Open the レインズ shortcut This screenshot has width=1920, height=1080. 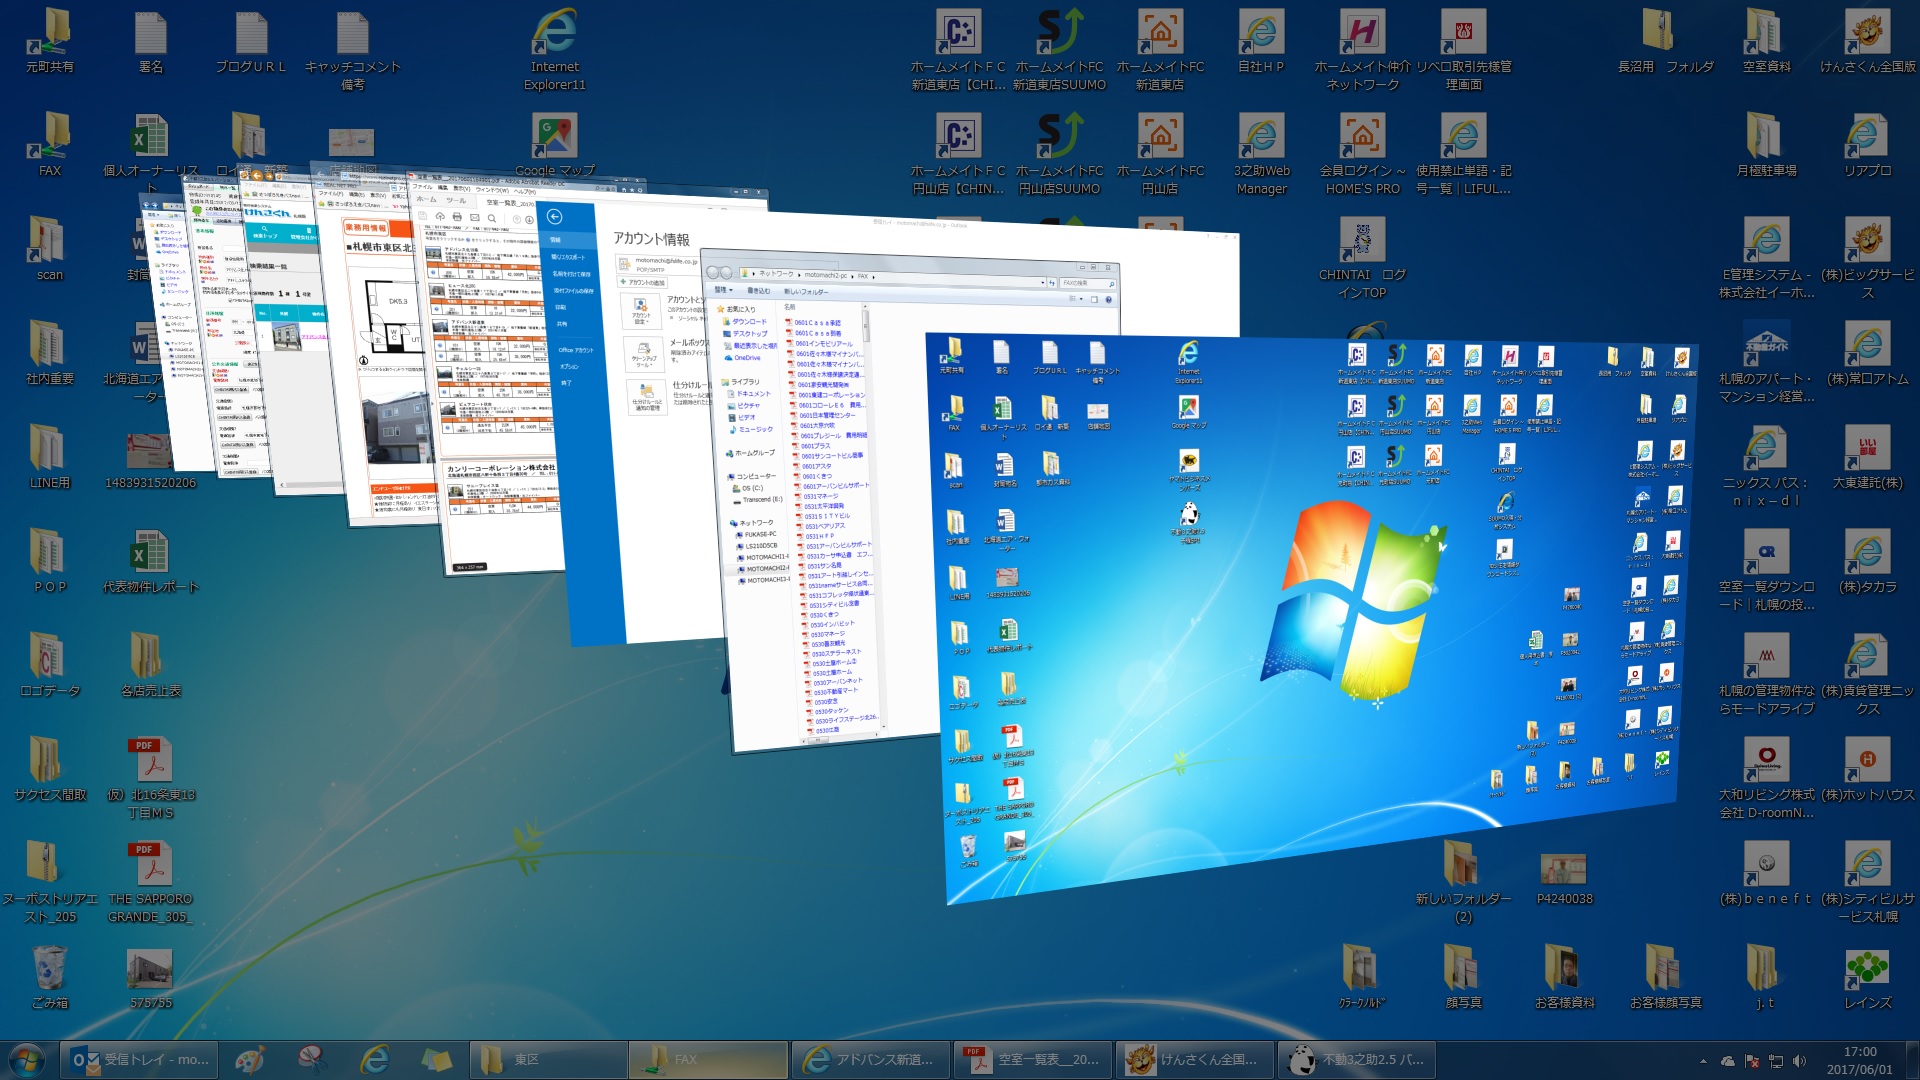pos(1867,978)
